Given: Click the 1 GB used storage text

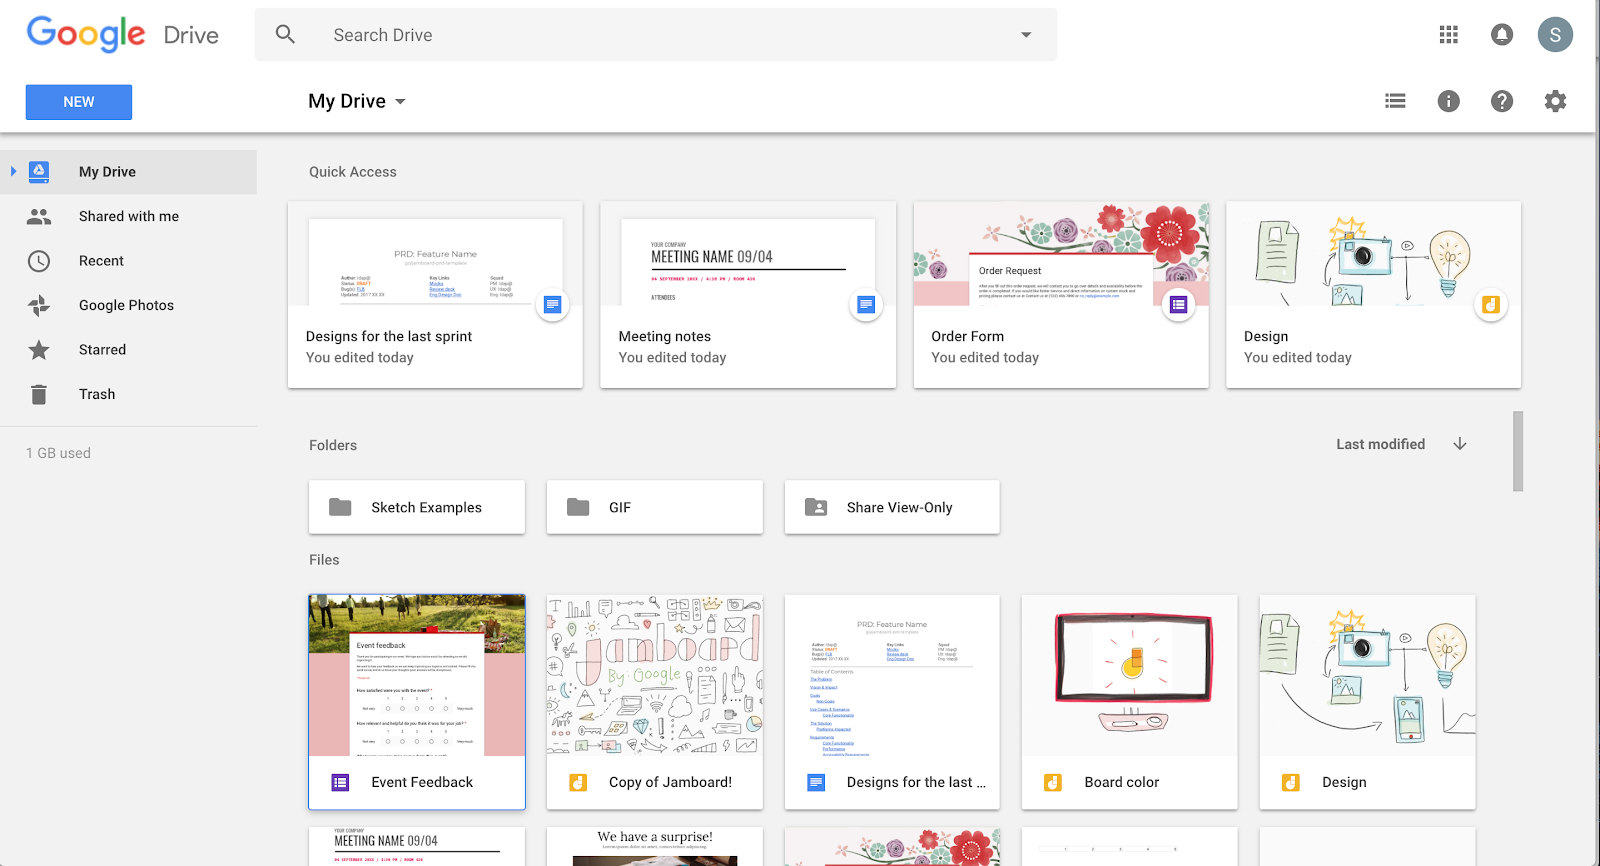Looking at the screenshot, I should 58,453.
